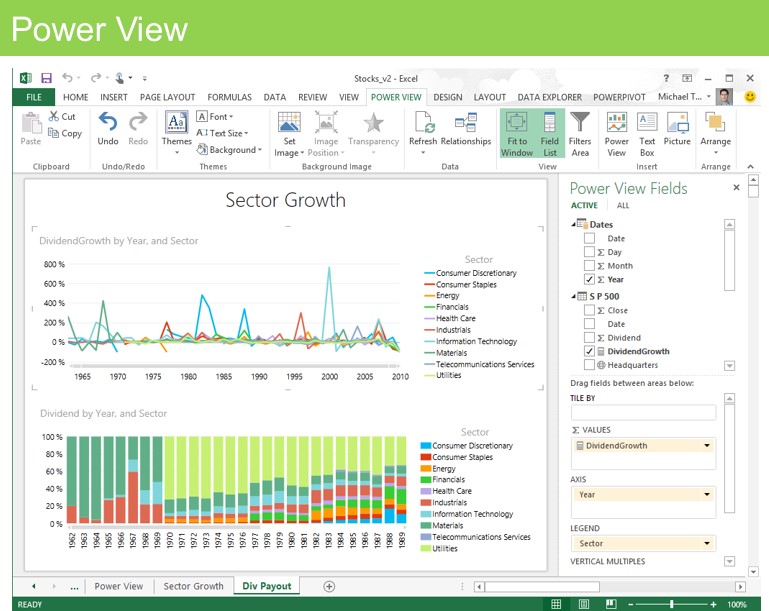
Task: Click the Transparency star icon
Action: coord(373,122)
